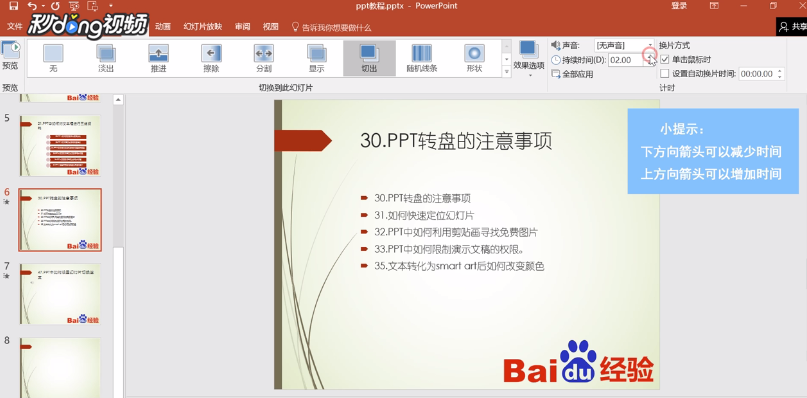Click the slide title 30.PPT转盘的注意事项
This screenshot has width=807, height=398.
(455, 141)
